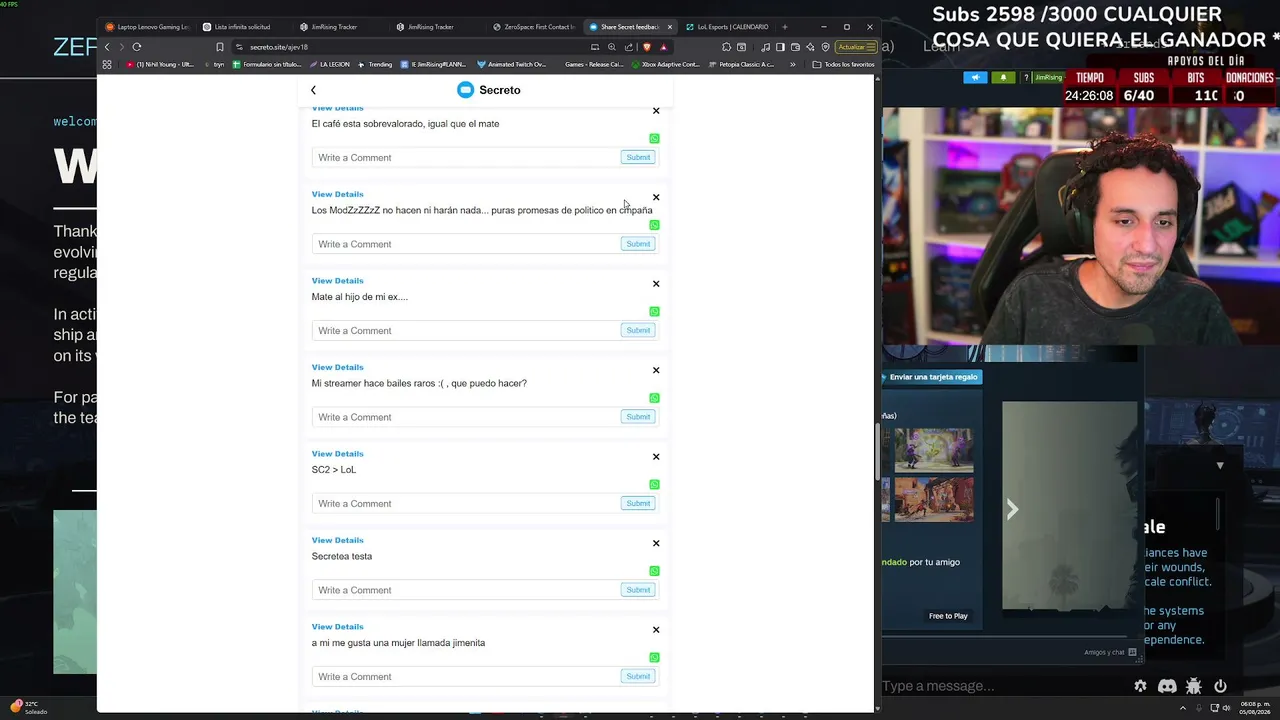This screenshot has width=1280, height=720.
Task: Focus comment field under 'SC2 > LoL'
Action: [465, 504]
